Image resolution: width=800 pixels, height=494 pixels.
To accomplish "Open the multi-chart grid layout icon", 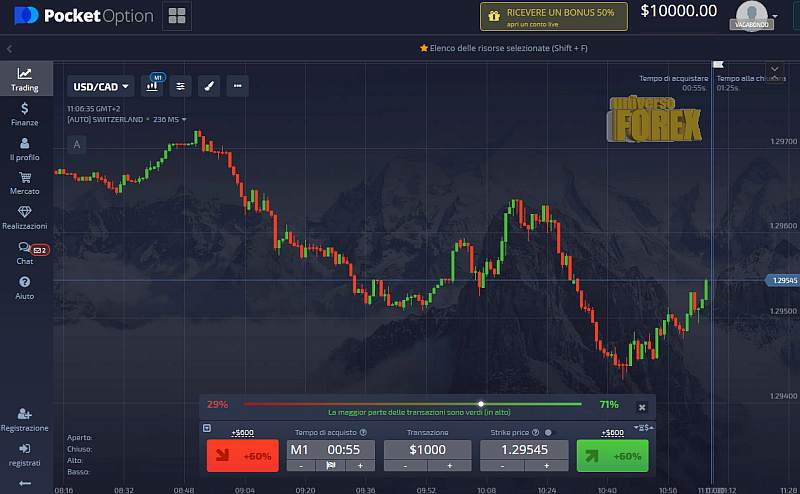I will [177, 16].
